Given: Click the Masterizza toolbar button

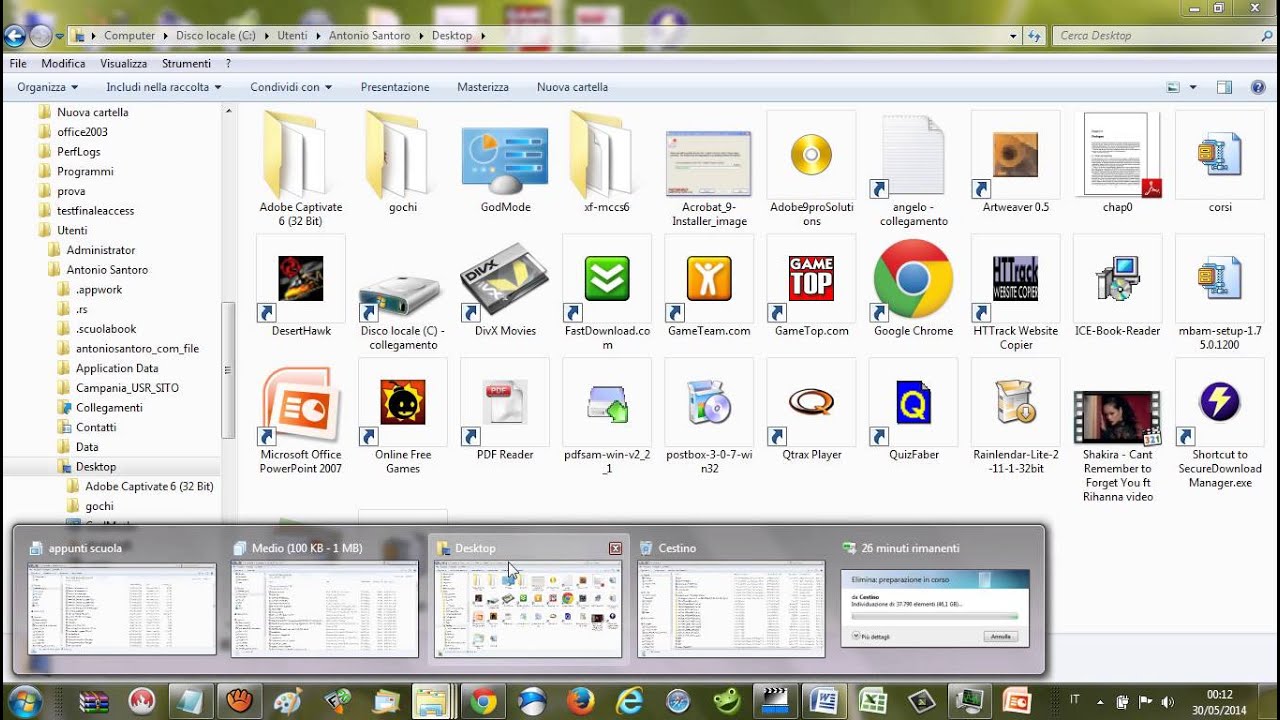Looking at the screenshot, I should point(483,87).
